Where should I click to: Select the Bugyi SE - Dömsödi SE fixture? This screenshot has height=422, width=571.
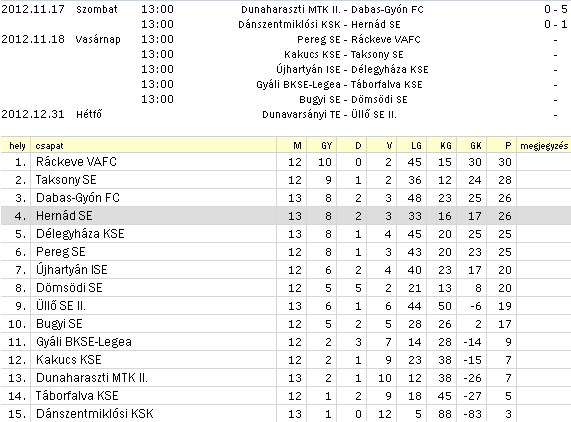point(353,99)
